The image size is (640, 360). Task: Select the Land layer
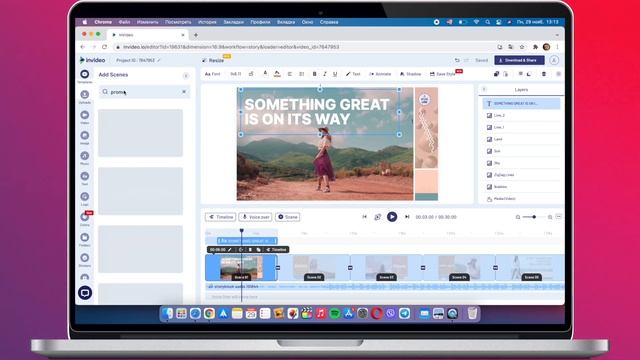click(x=521, y=139)
